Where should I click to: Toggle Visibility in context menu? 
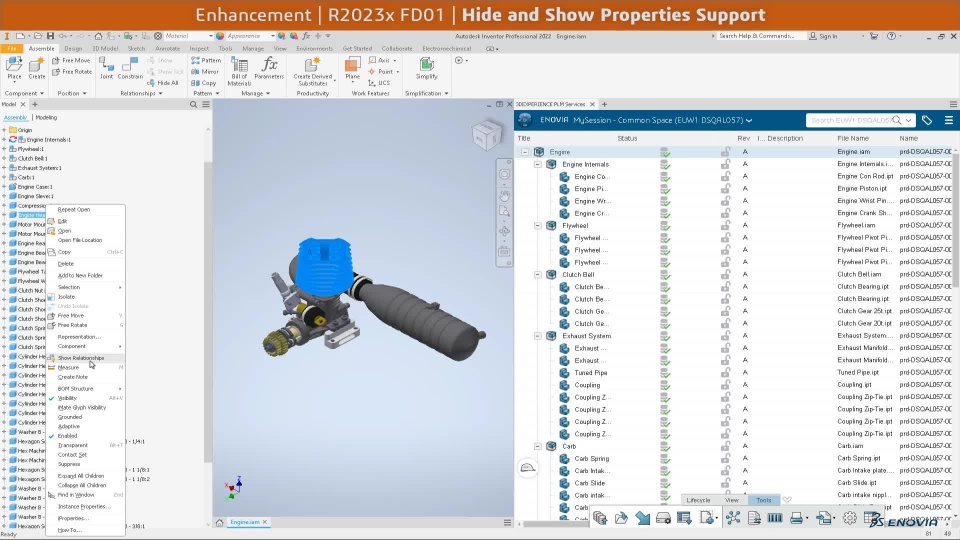pyautogui.click(x=67, y=398)
